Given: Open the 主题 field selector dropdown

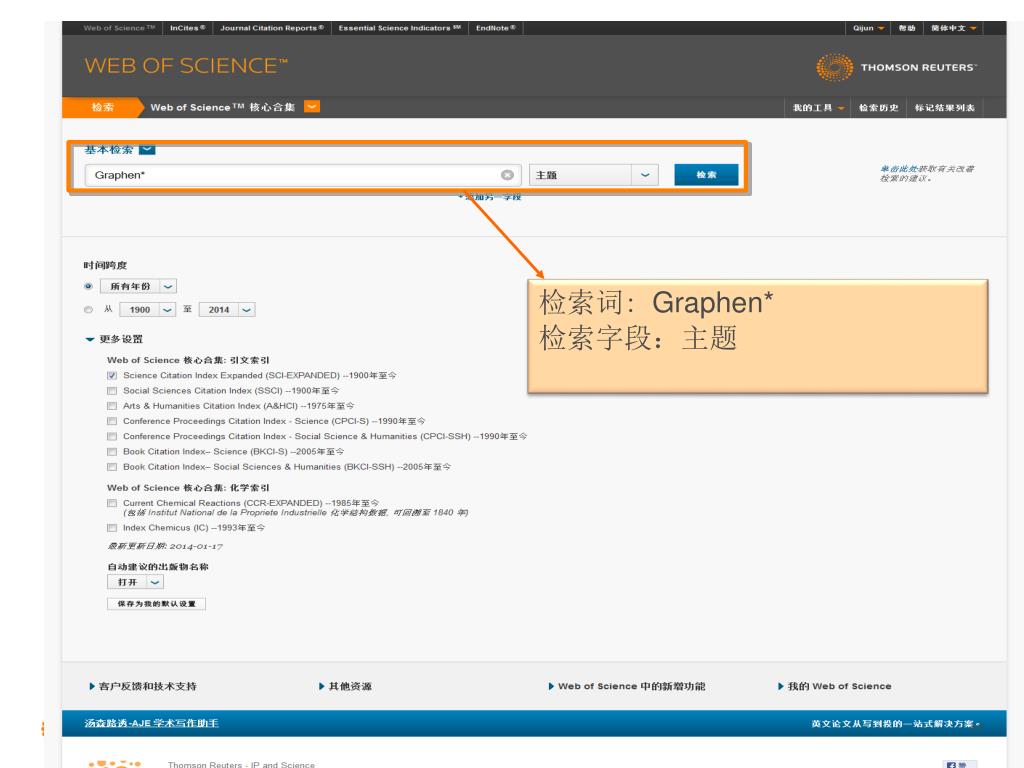Looking at the screenshot, I should pyautogui.click(x=594, y=175).
